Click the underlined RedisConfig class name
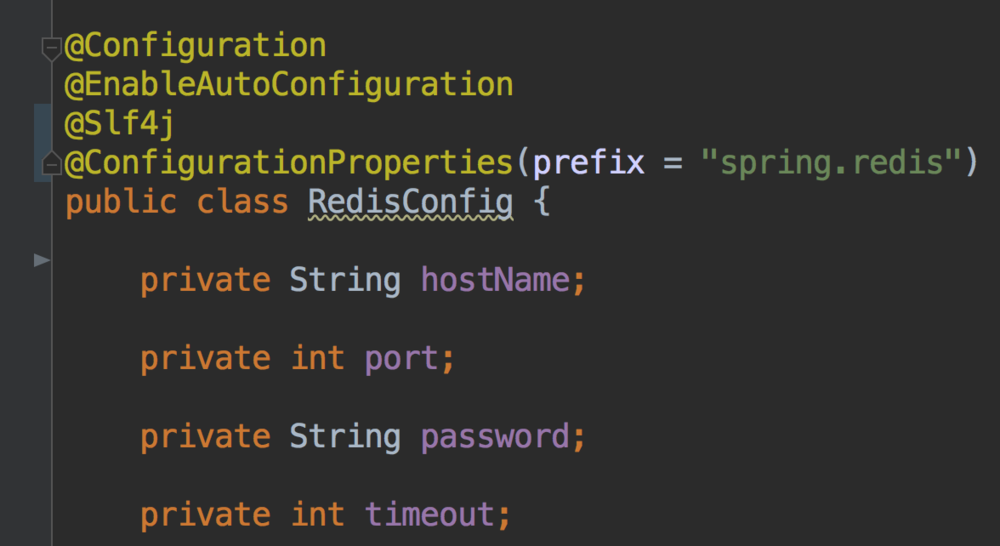 (410, 202)
